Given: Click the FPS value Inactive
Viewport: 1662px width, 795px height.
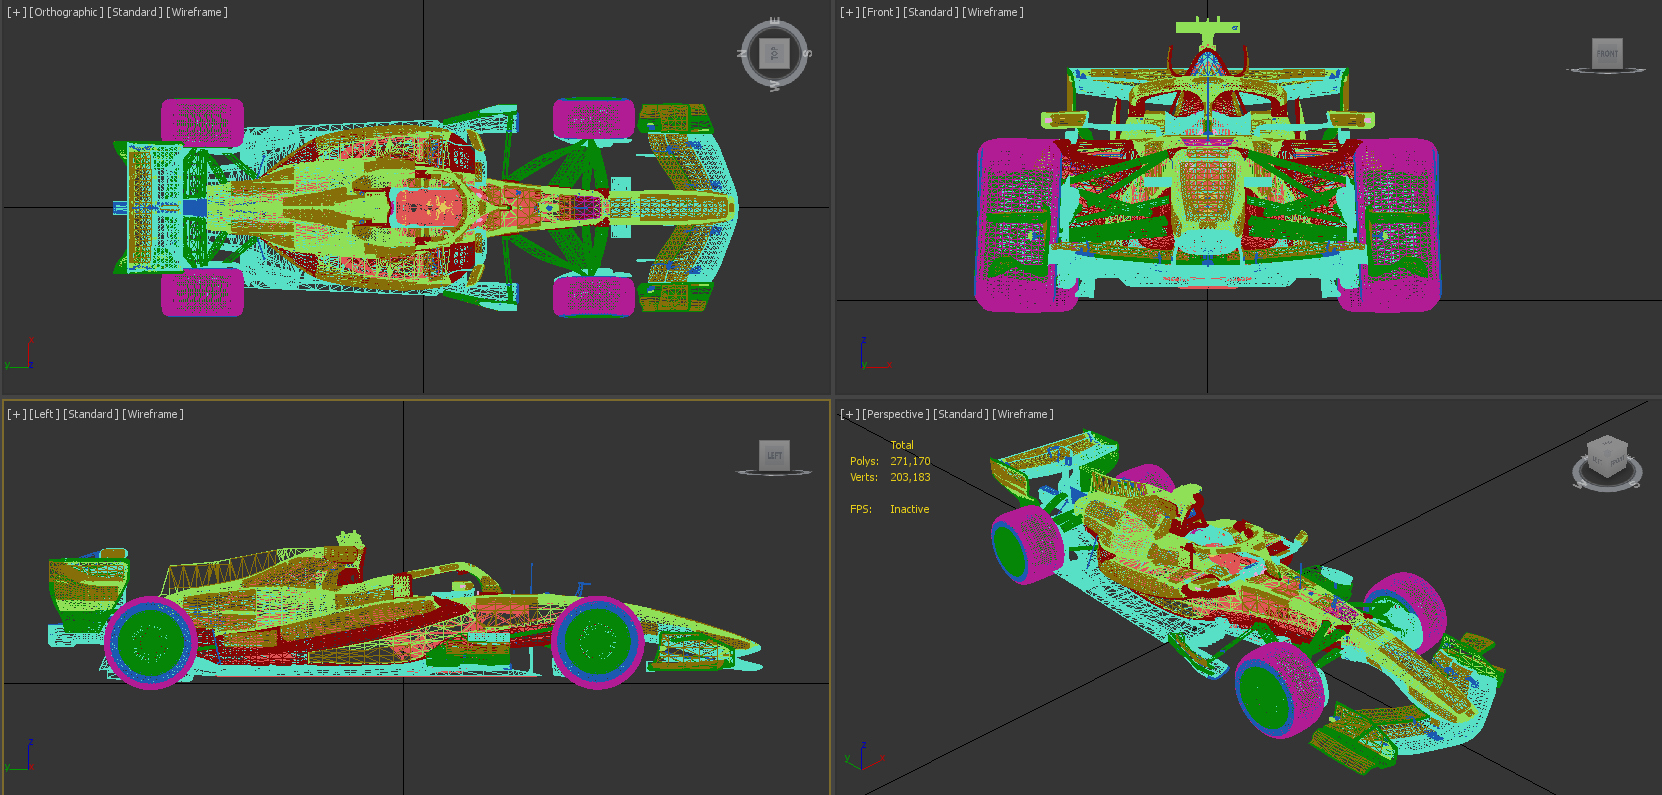Looking at the screenshot, I should click(x=910, y=509).
